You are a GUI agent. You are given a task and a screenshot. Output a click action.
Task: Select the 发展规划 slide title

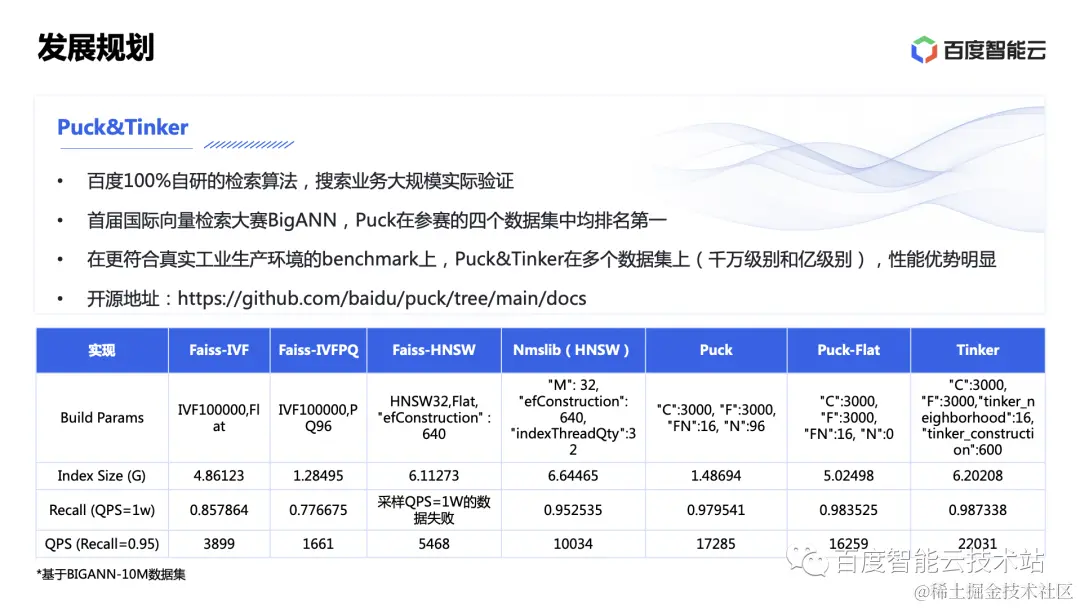pyautogui.click(x=96, y=48)
